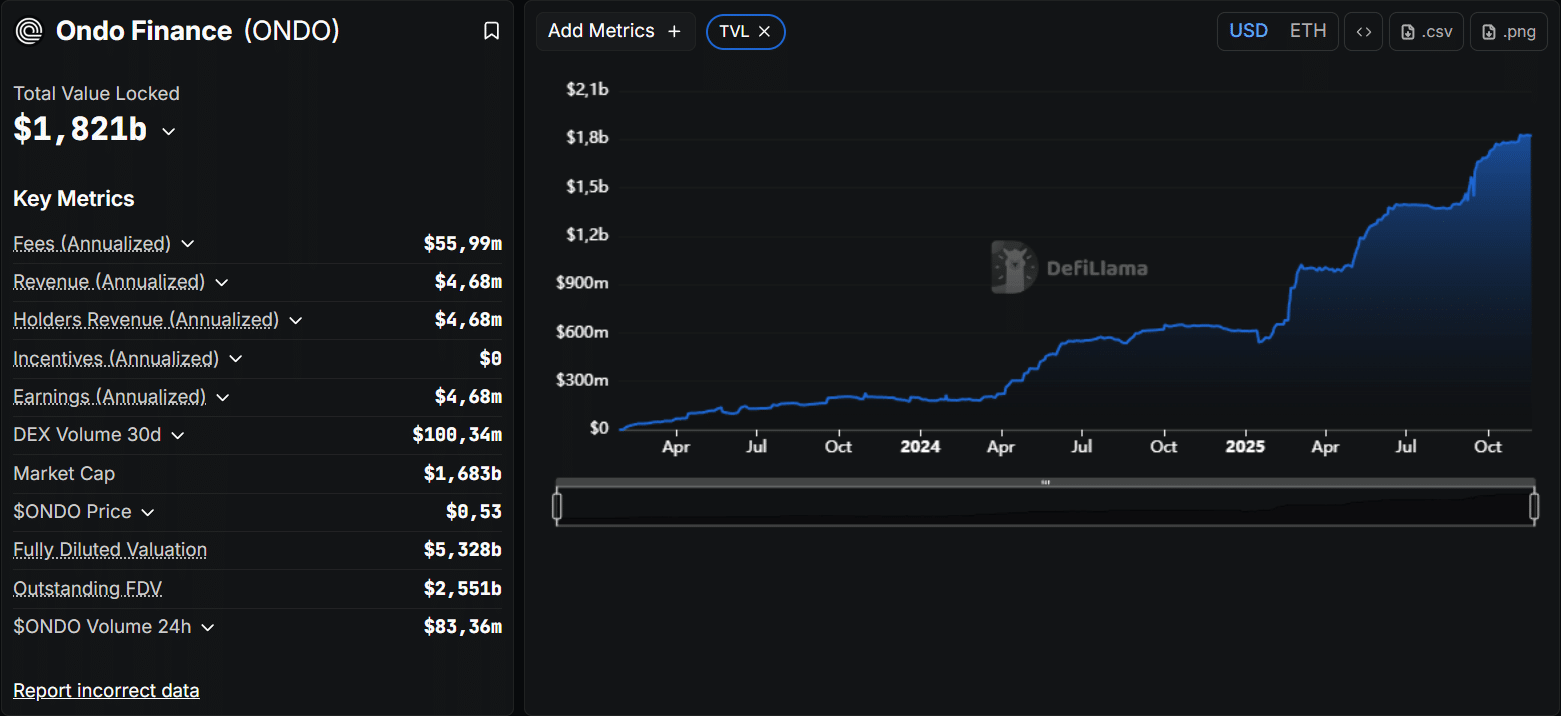
Task: Bookmark Ondo Finance protocol
Action: coord(491,31)
